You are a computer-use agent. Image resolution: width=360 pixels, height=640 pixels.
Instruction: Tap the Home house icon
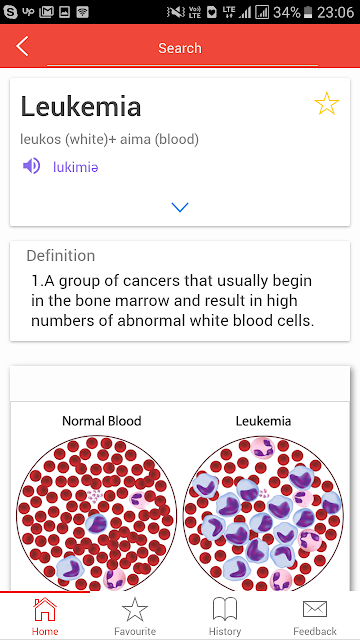45,609
